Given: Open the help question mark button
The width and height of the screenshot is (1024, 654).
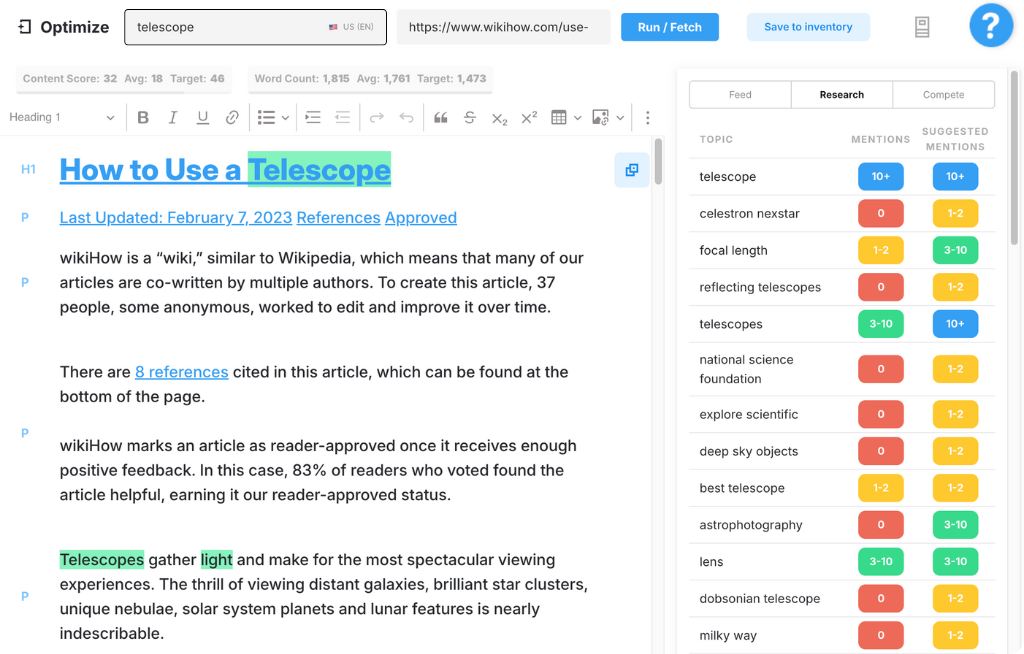Looking at the screenshot, I should 991,25.
